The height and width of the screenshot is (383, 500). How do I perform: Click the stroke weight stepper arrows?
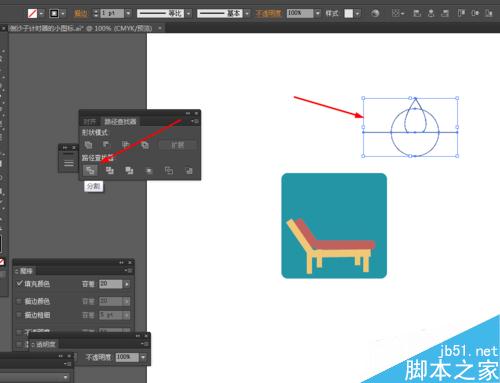point(96,13)
